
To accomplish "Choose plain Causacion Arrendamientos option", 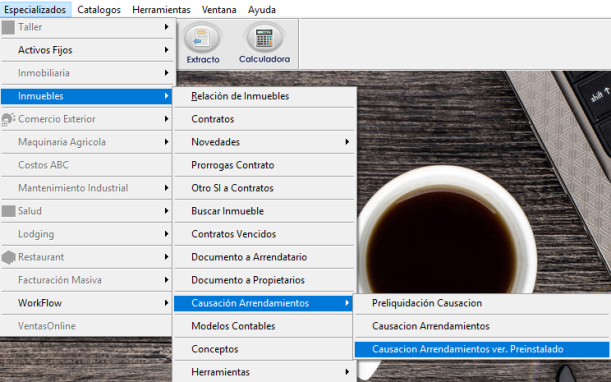I will click(x=482, y=326).
